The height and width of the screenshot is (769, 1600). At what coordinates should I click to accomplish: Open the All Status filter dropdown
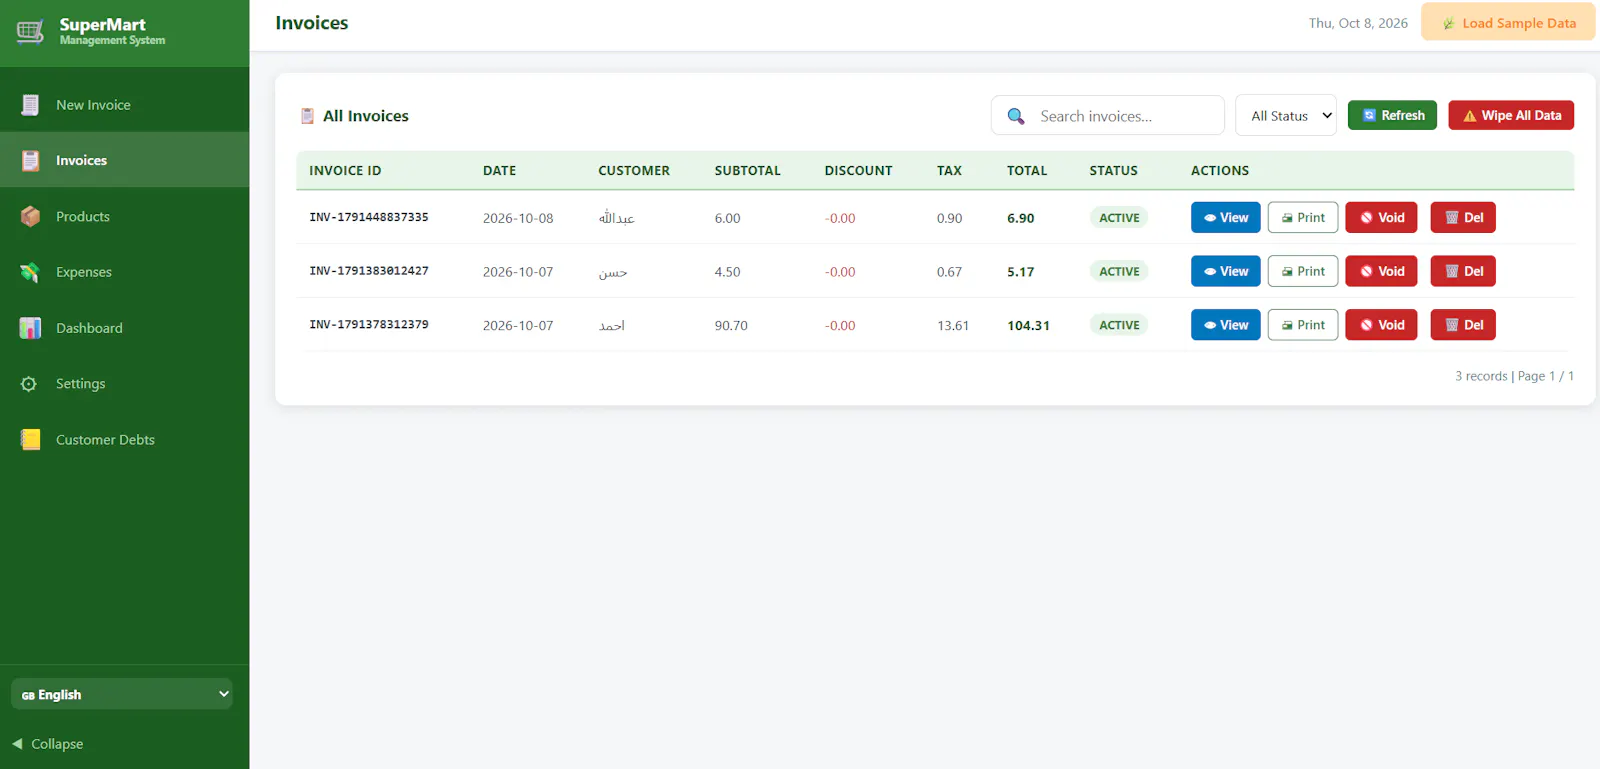click(1286, 116)
